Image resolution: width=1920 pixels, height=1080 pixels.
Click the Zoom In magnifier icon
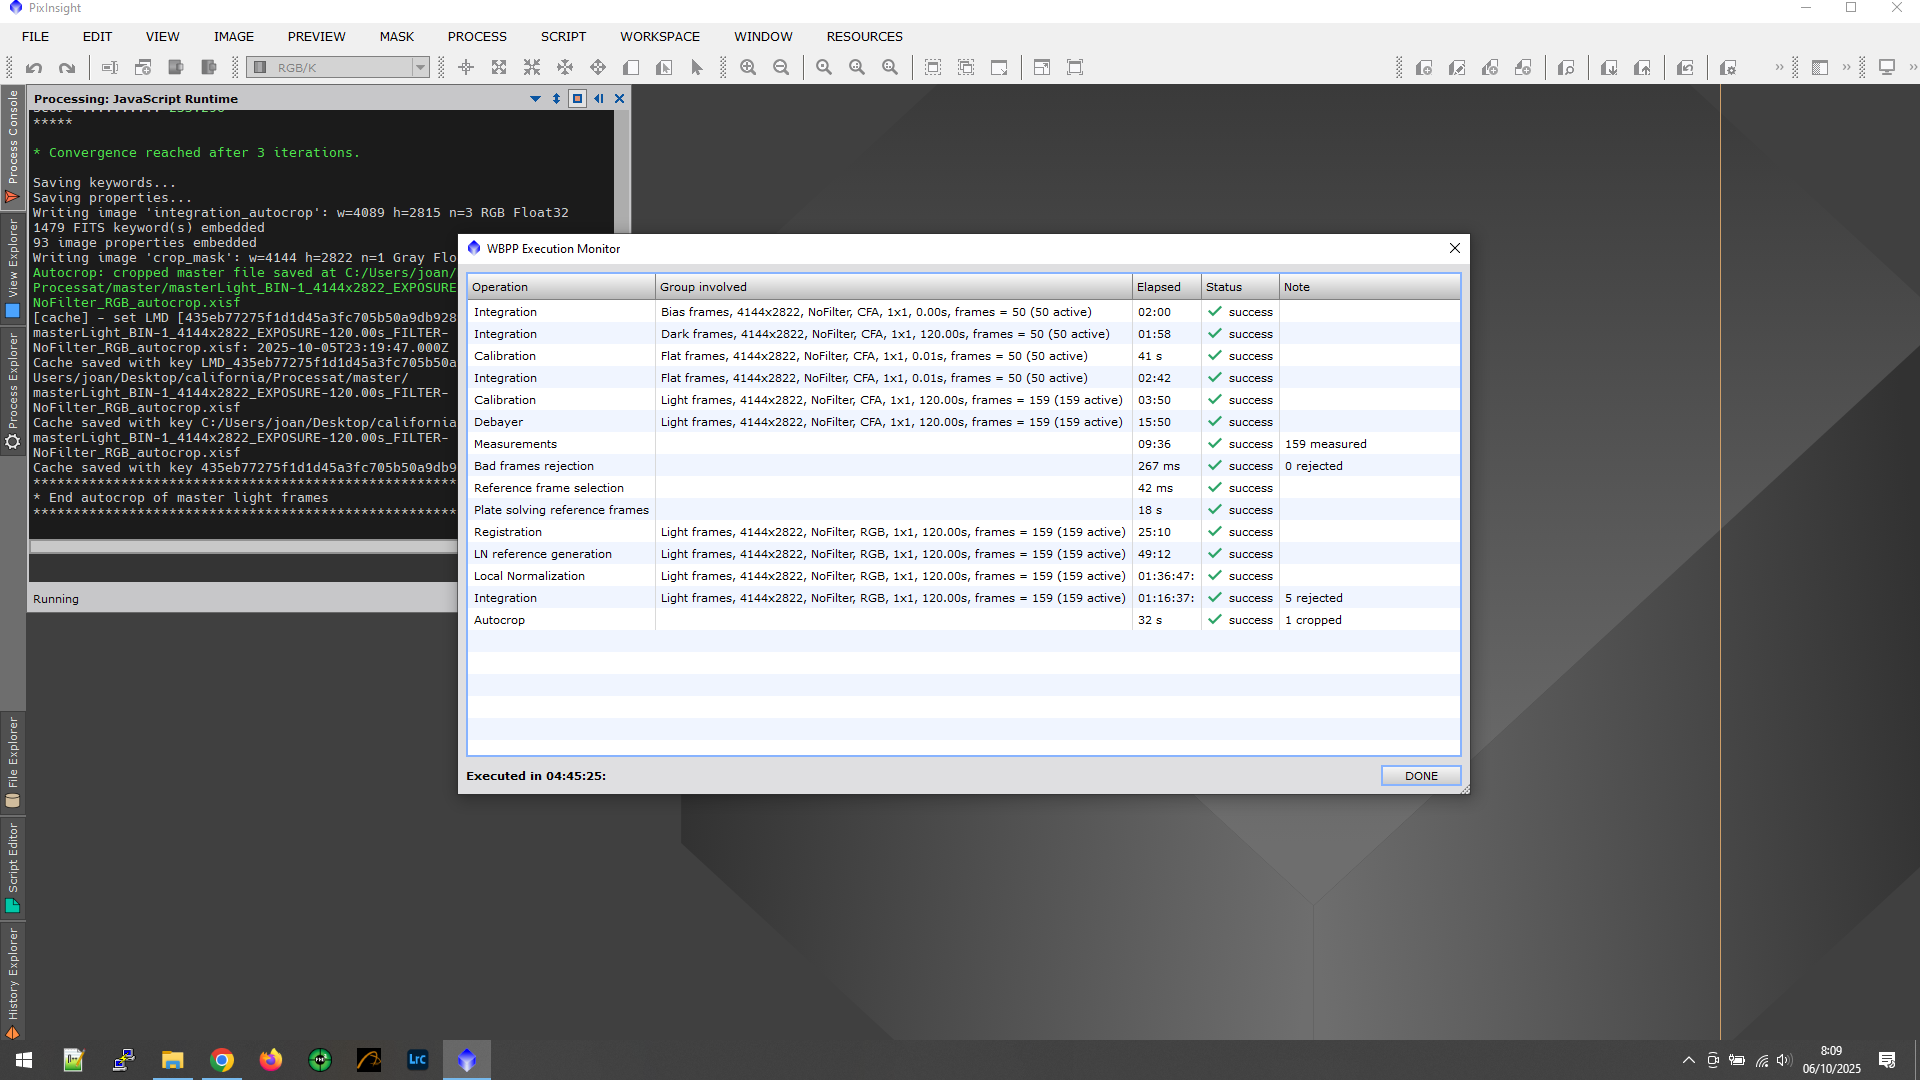point(748,68)
